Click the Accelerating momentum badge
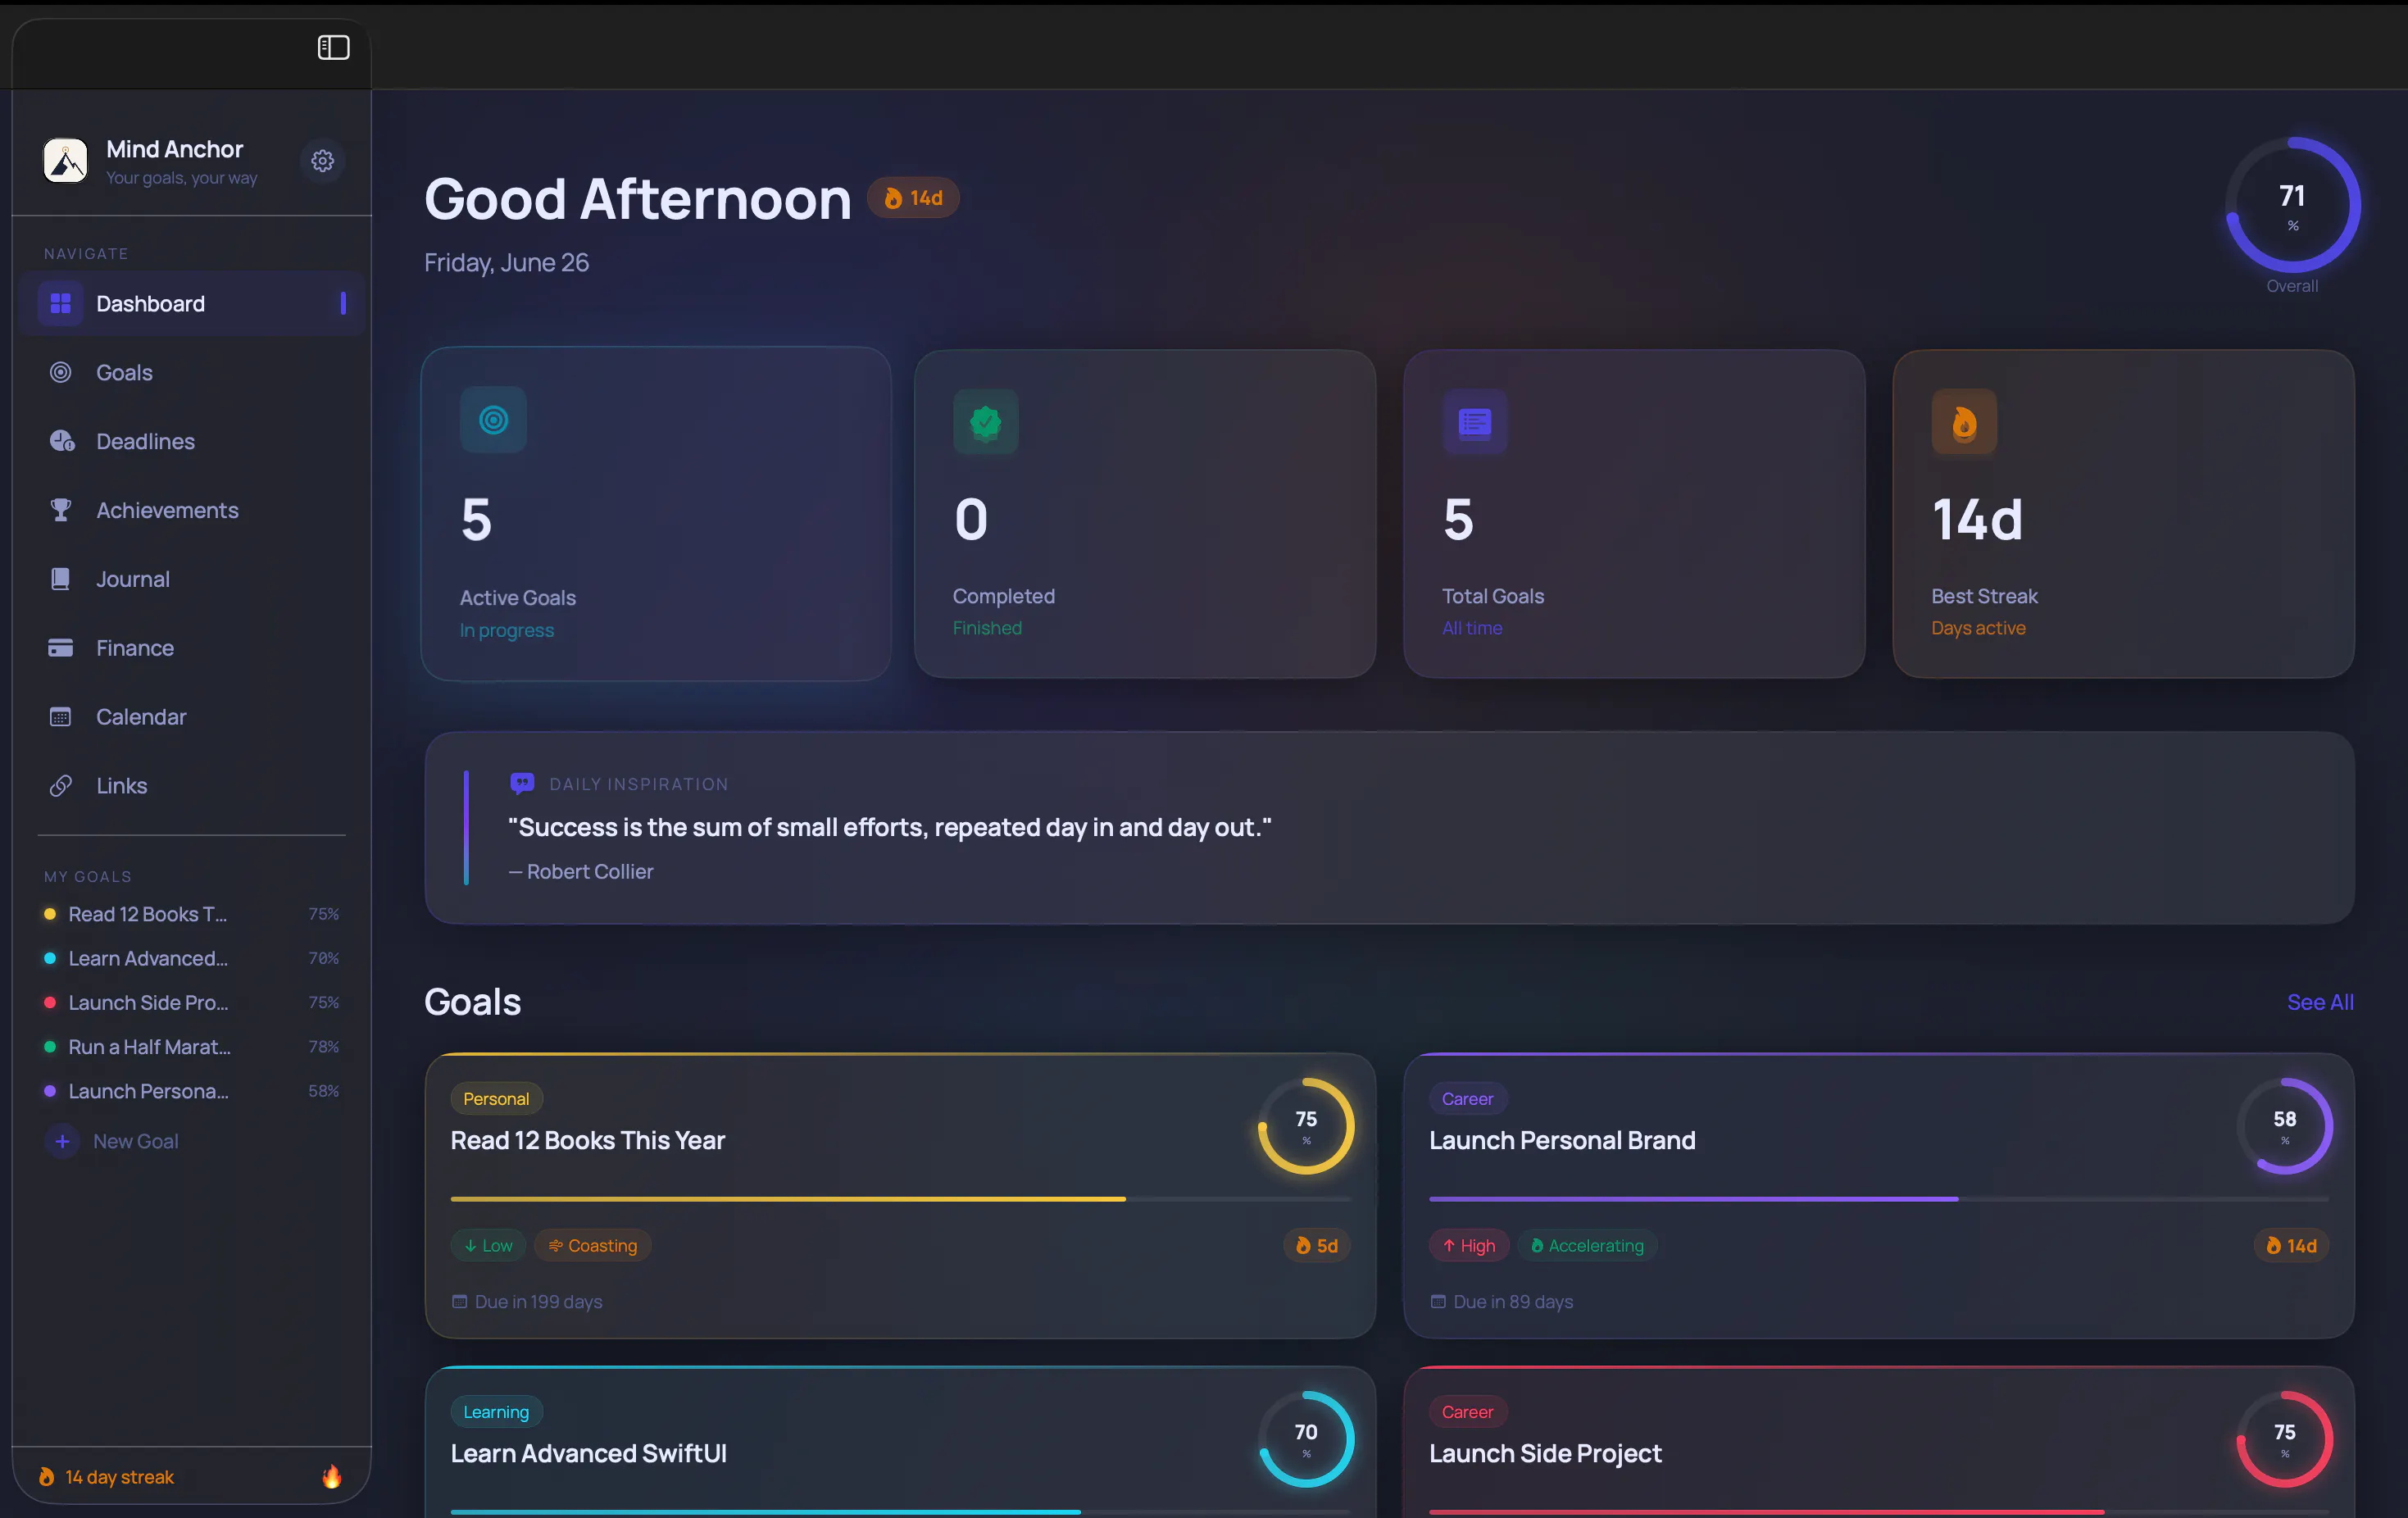Viewport: 2408px width, 1518px height. coord(1588,1246)
